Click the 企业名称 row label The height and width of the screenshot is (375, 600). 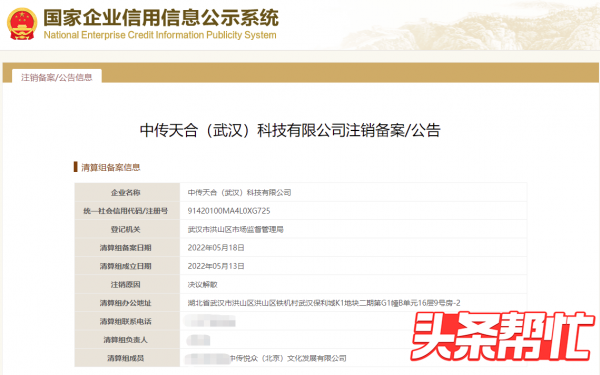(x=126, y=192)
